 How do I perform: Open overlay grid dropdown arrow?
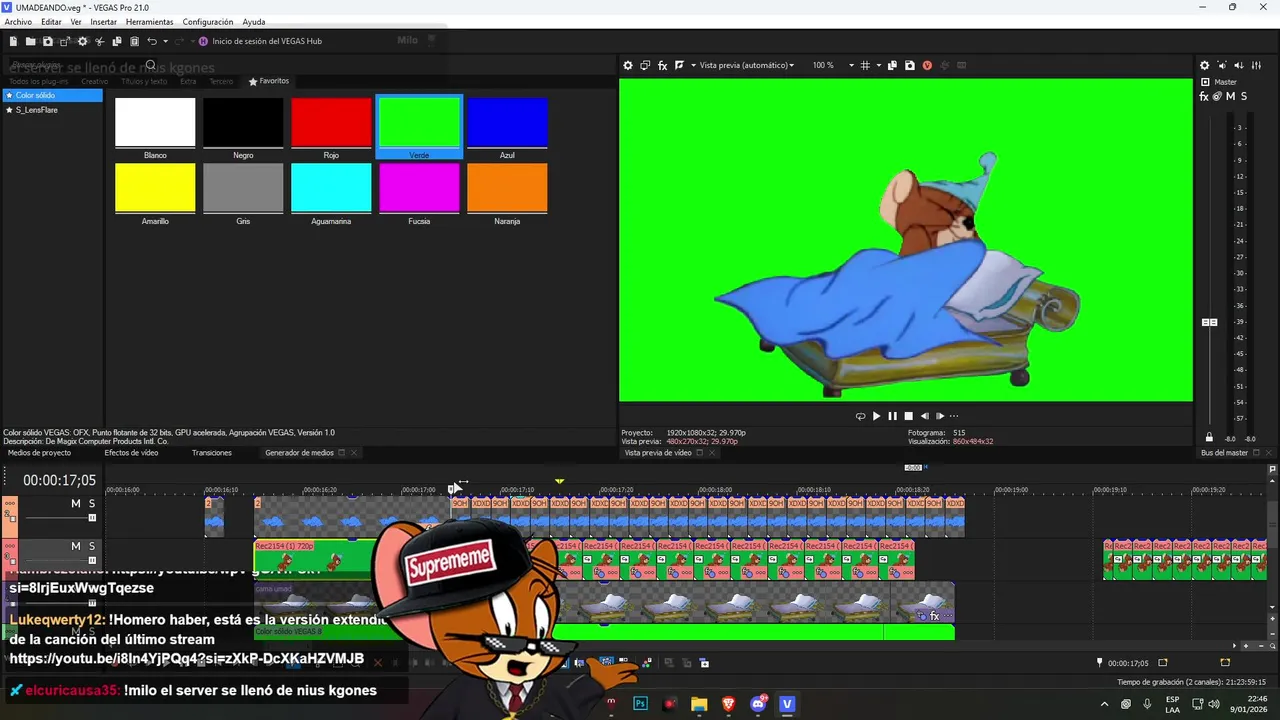coord(878,65)
